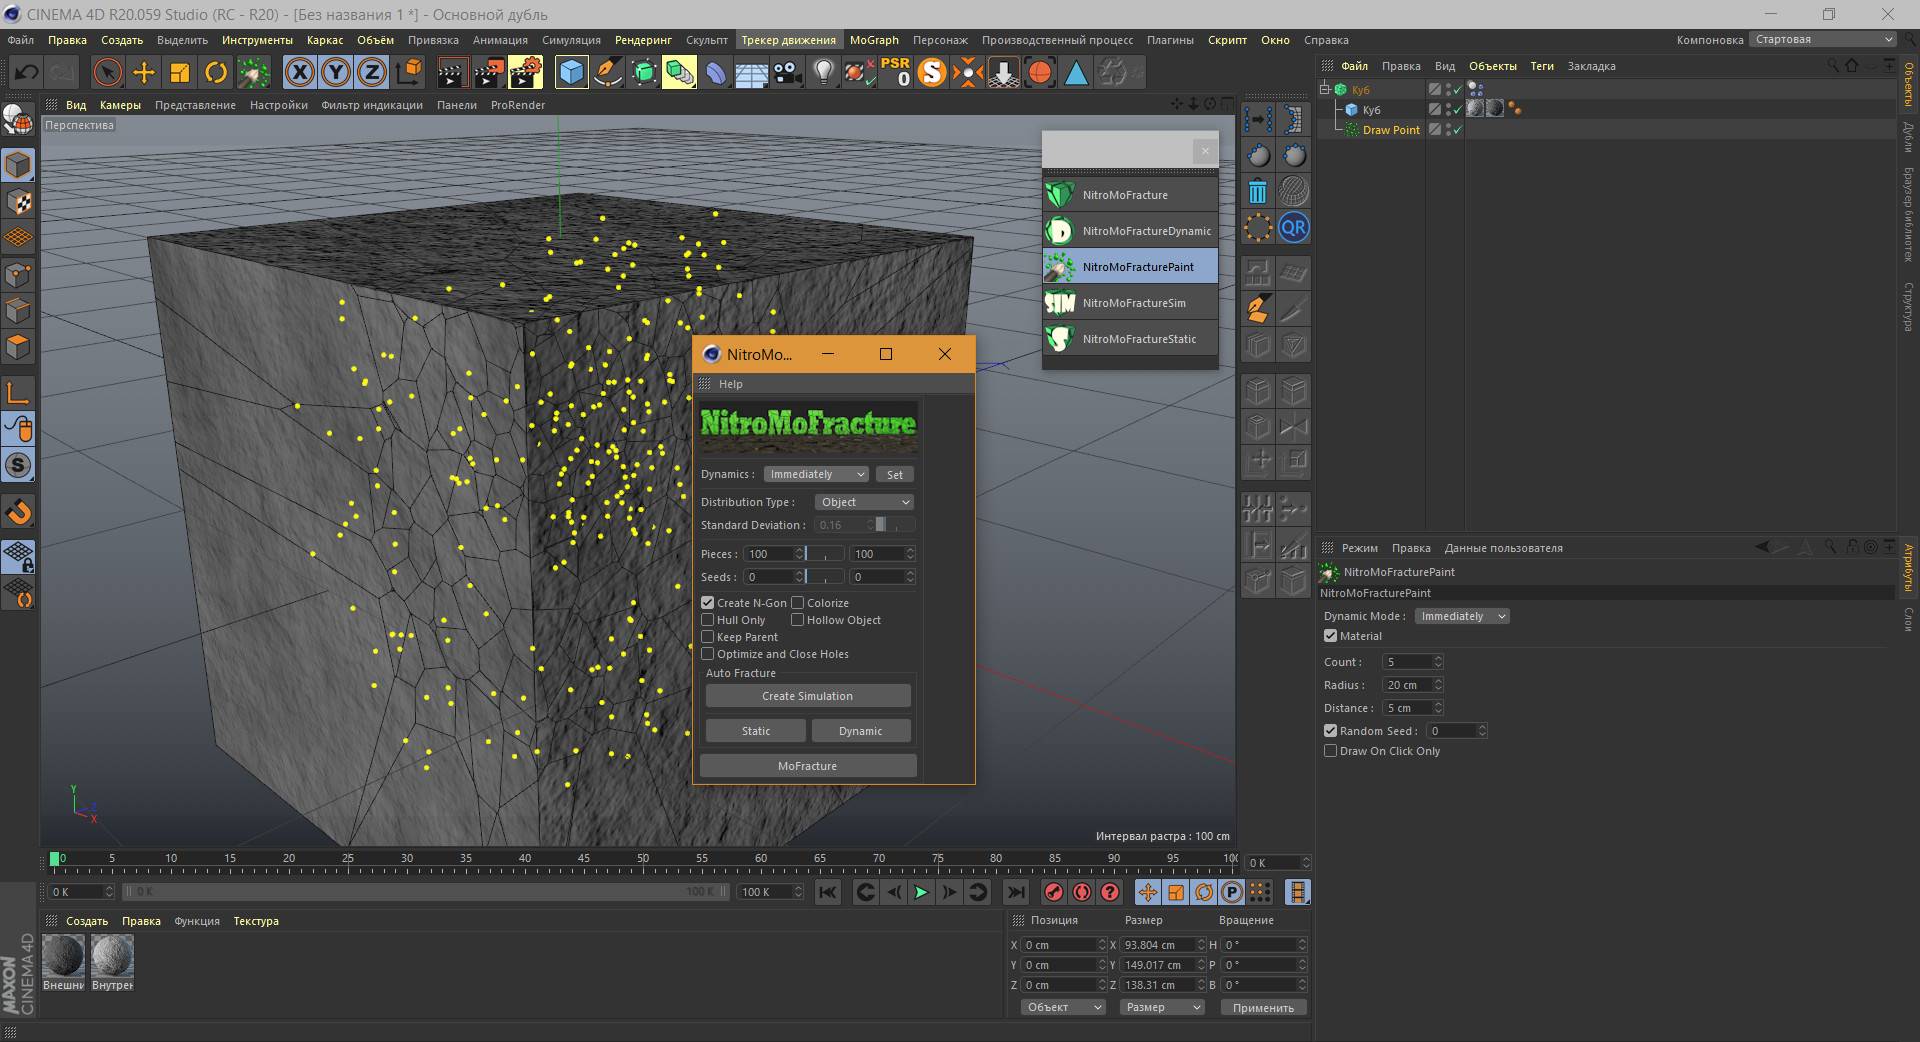The image size is (1920, 1042).
Task: Click the Применить button
Action: [1263, 1008]
